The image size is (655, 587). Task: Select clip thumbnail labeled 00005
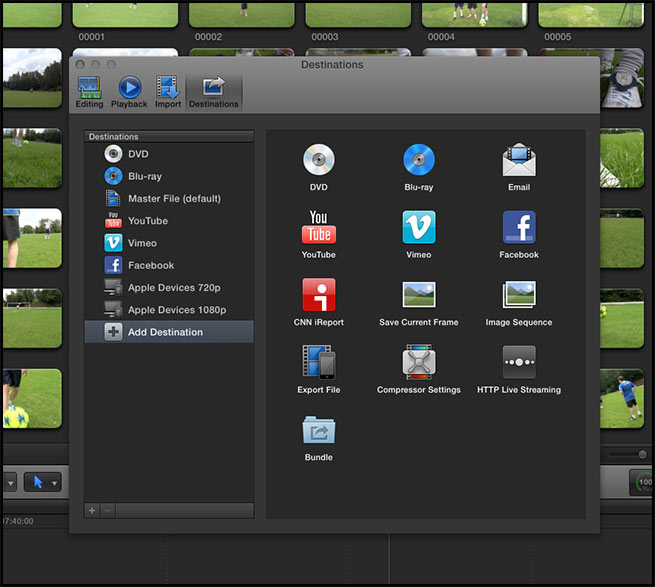click(x=591, y=15)
